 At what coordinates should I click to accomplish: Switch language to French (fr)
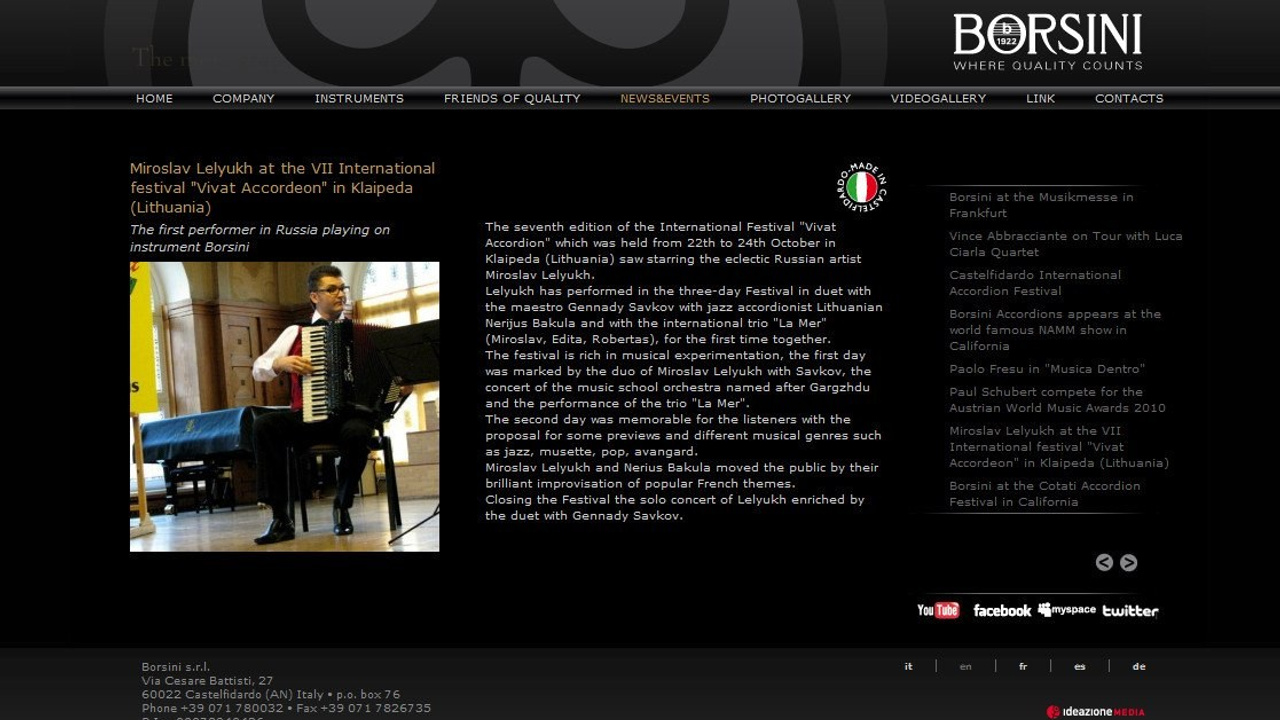pos(1022,666)
